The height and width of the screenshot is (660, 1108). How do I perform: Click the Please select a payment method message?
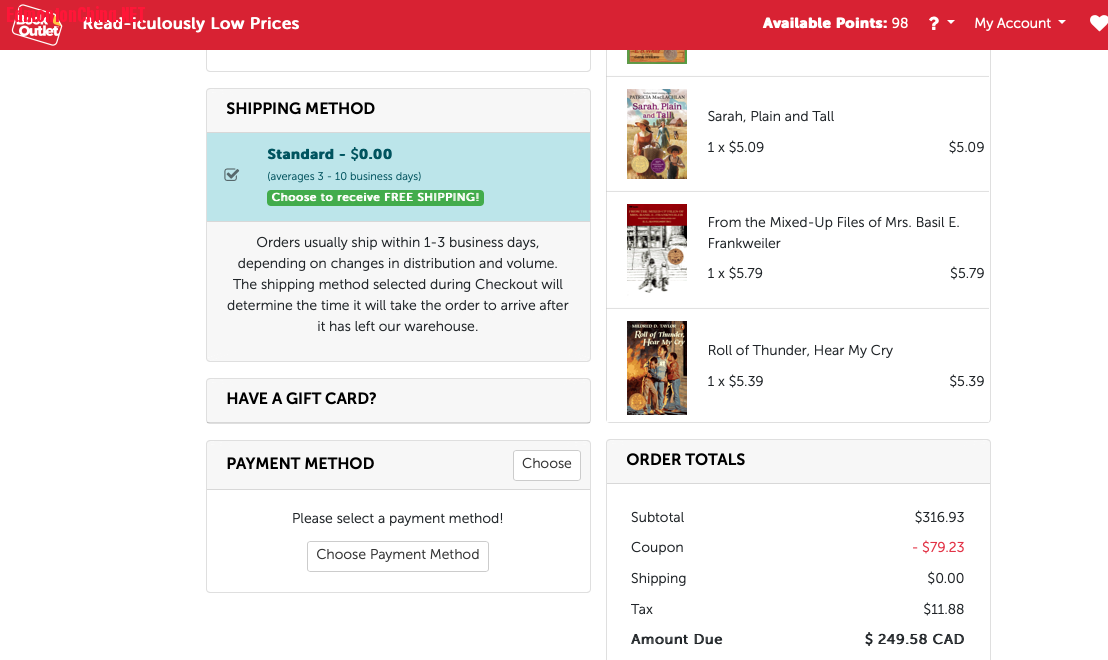398,519
